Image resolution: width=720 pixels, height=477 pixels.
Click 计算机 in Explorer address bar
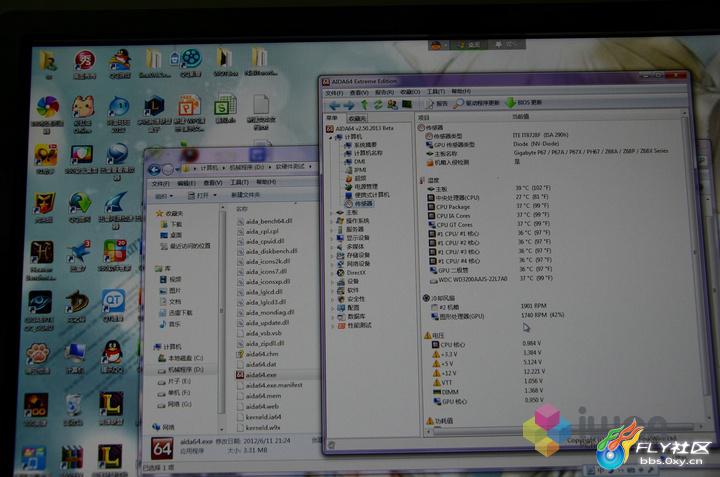(x=209, y=168)
